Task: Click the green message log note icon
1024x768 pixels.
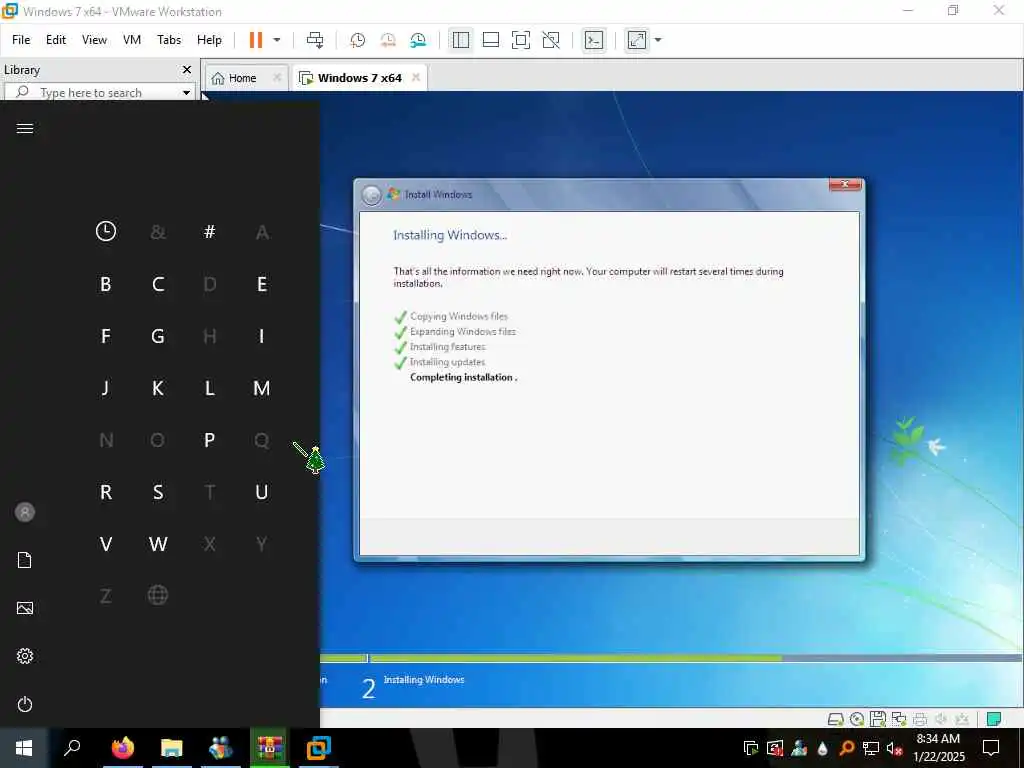Action: click(x=994, y=719)
